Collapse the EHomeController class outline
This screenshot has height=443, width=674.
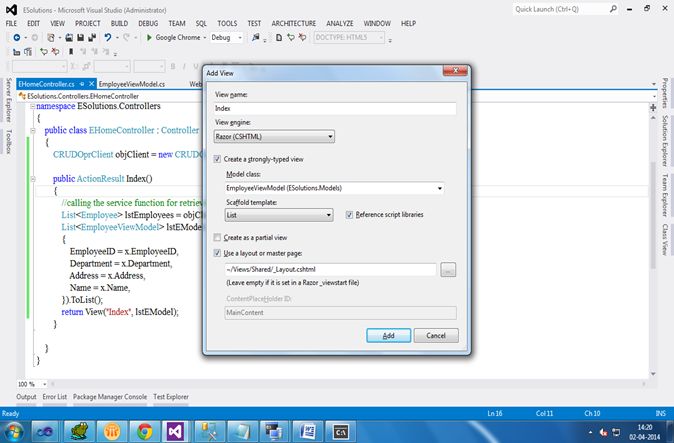click(x=33, y=130)
